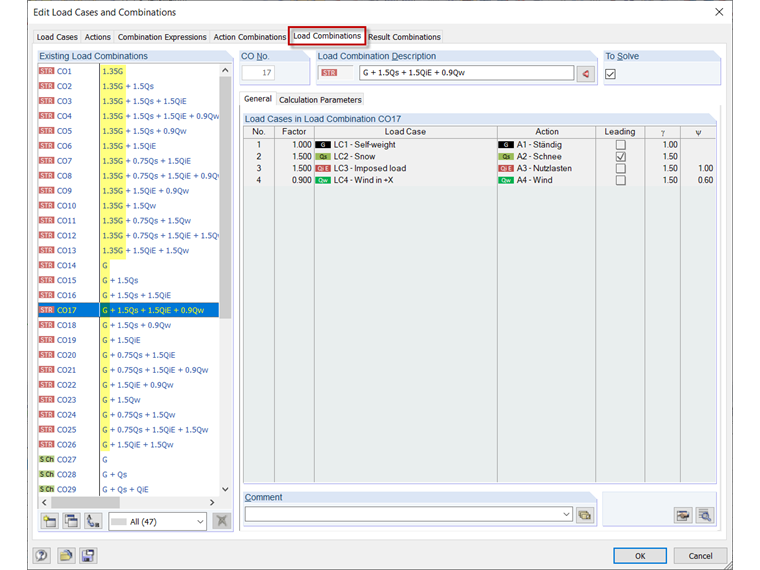Click the QiE icon for LC3 Imposed load
The image size is (760, 570).
(323, 168)
